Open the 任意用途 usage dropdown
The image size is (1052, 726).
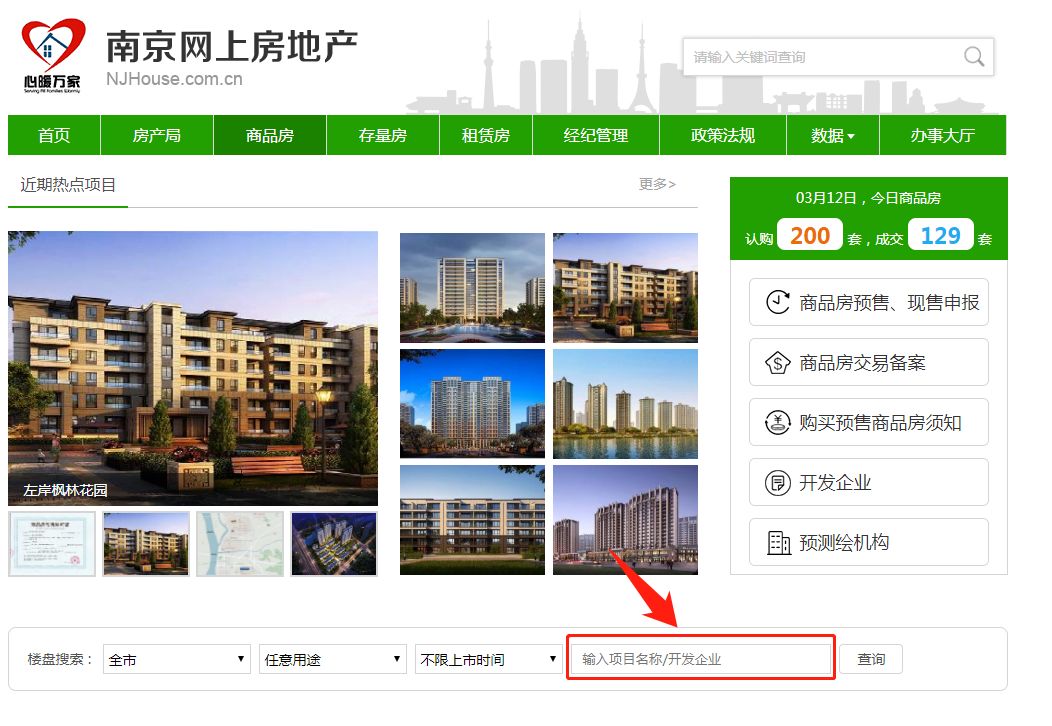333,660
